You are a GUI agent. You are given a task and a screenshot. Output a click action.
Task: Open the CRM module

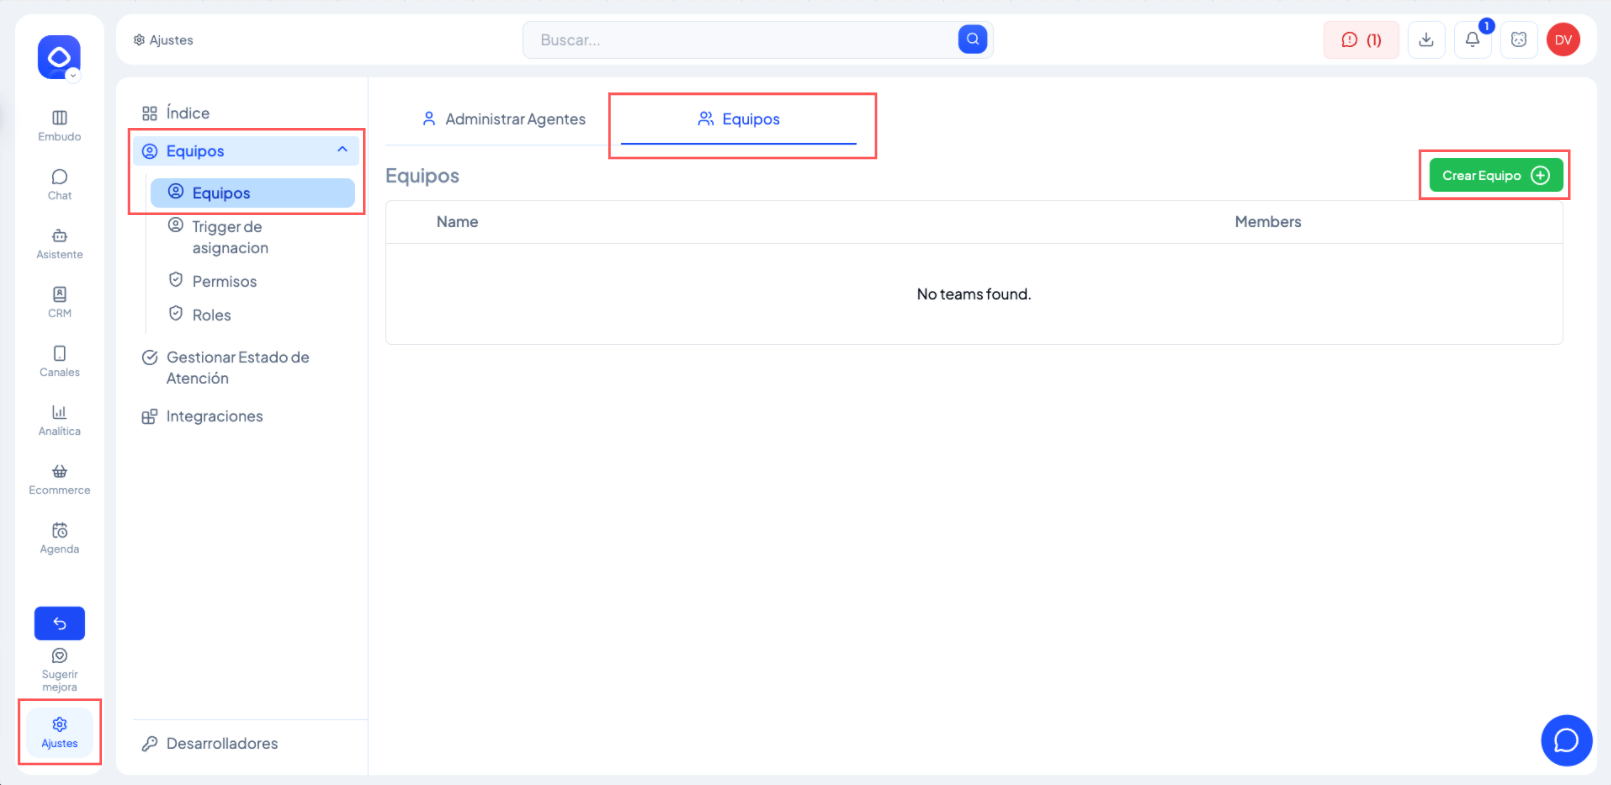tap(59, 302)
